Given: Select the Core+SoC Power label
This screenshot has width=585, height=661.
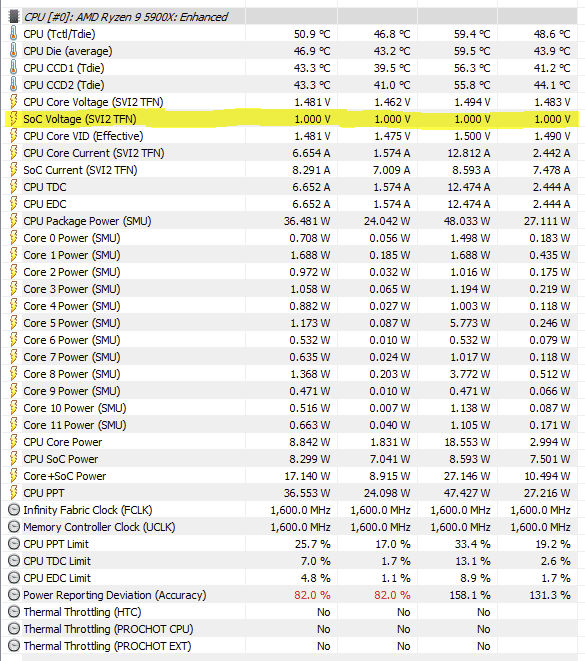Looking at the screenshot, I should click(65, 476).
